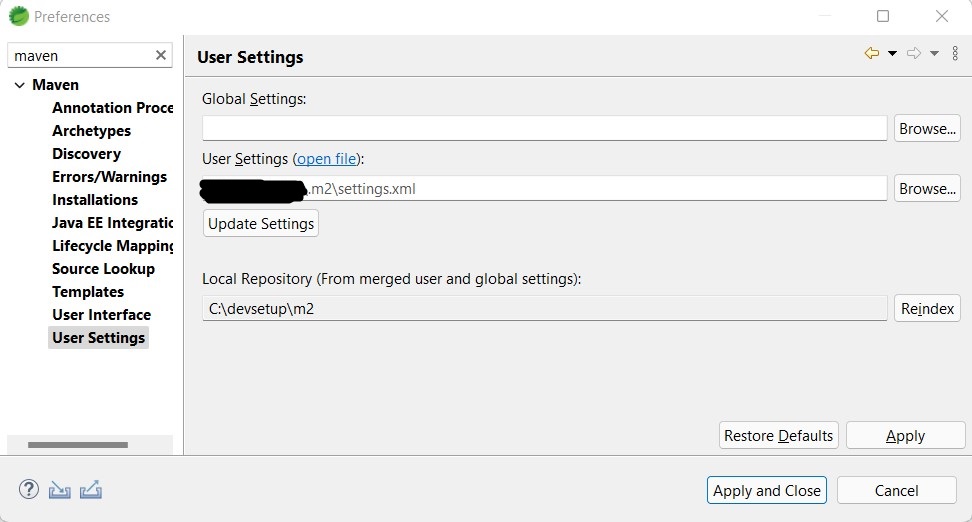Browse for Global Settings file
This screenshot has height=522, width=972.
coord(926,129)
